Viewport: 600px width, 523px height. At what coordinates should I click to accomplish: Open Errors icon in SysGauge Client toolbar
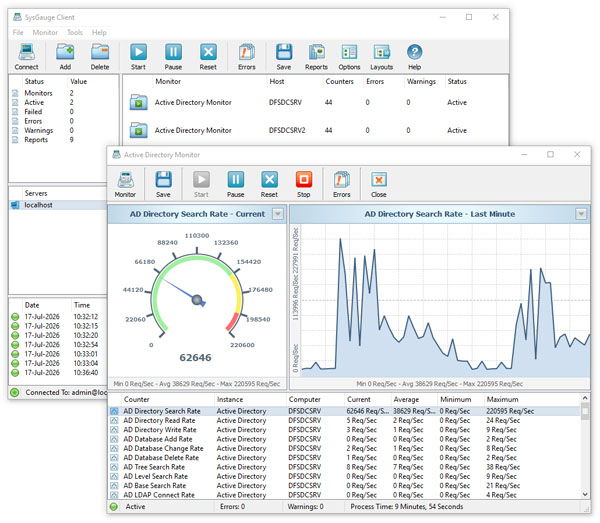[247, 52]
